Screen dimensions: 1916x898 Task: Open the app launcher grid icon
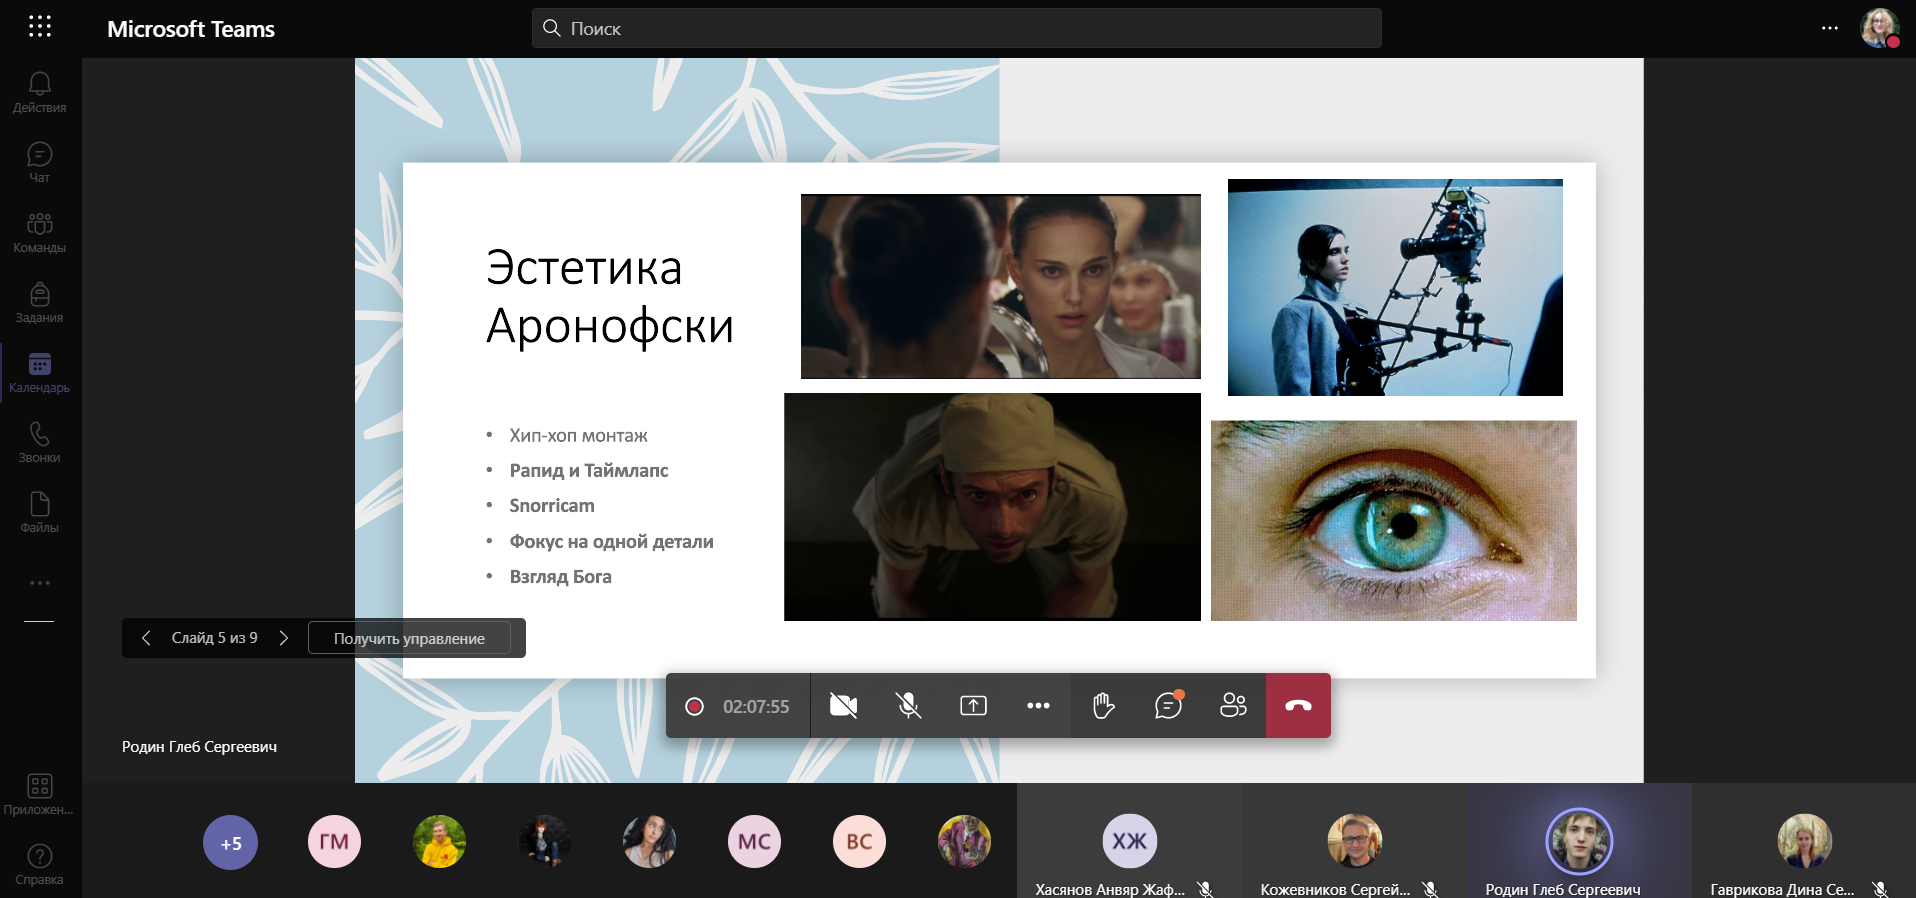pyautogui.click(x=40, y=27)
